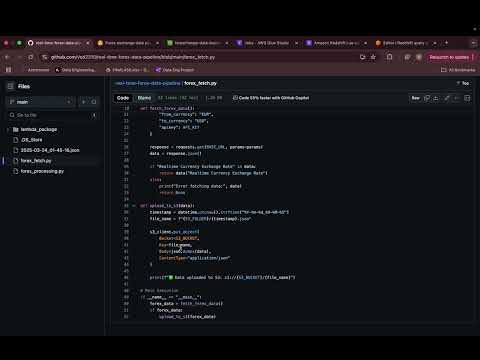Search the repository with the magnifier icon
480x360 pixels.
tap(94, 102)
